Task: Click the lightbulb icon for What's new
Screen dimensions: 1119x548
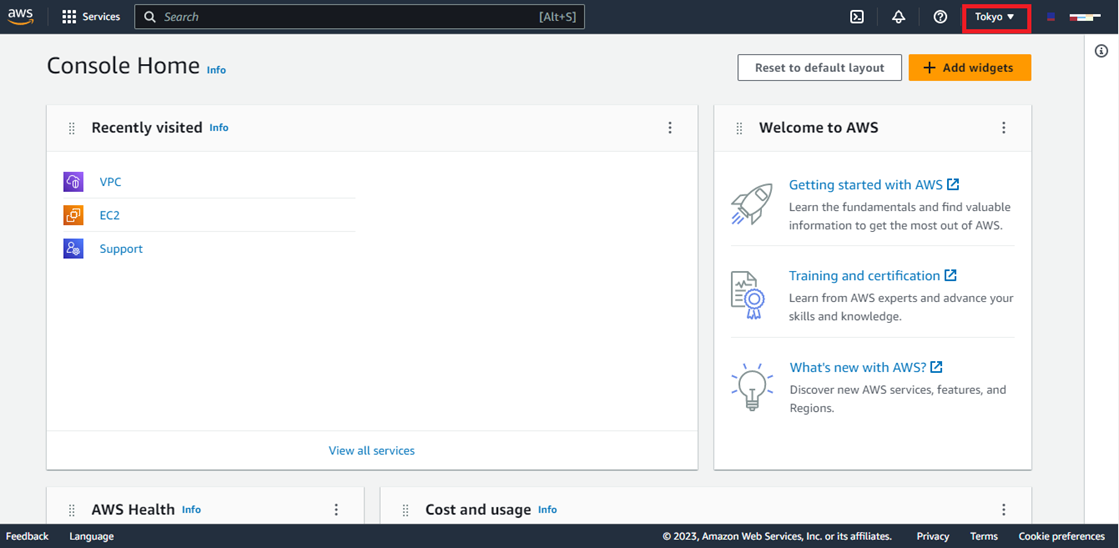Action: click(751, 386)
